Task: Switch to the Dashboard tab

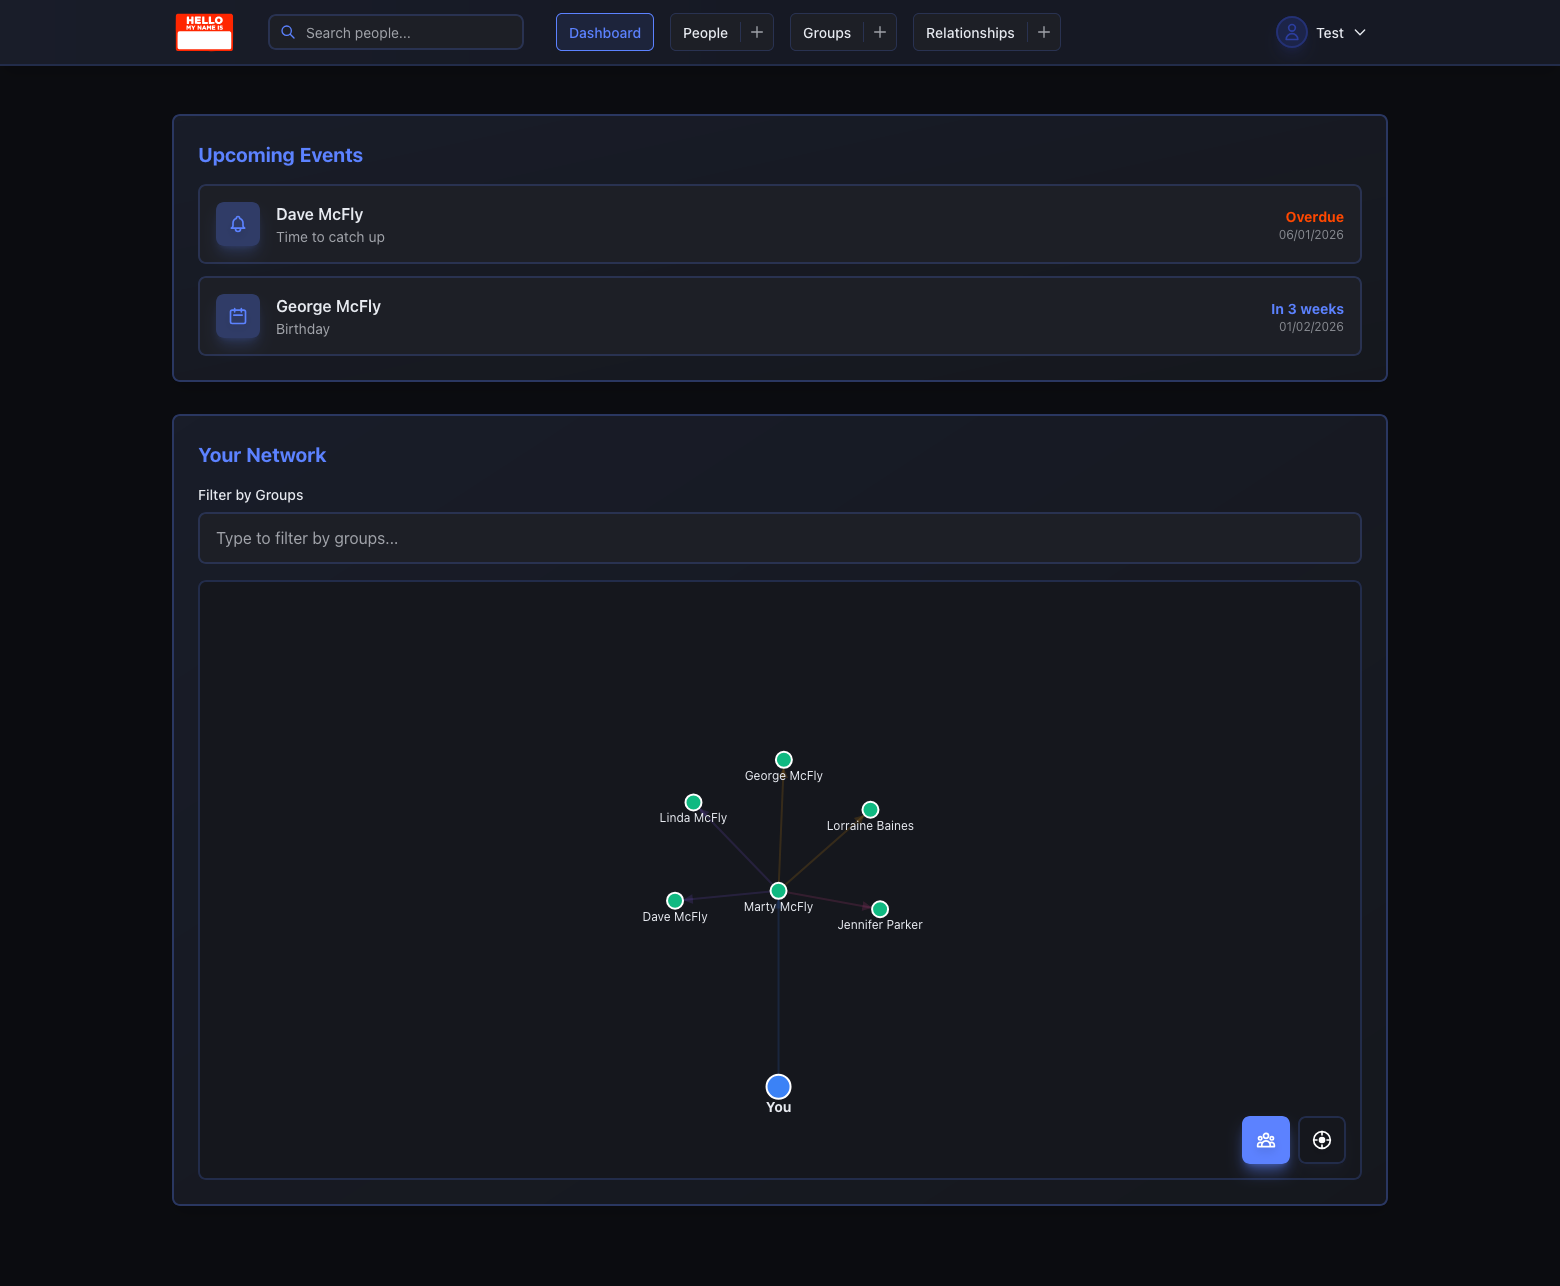Action: point(604,32)
